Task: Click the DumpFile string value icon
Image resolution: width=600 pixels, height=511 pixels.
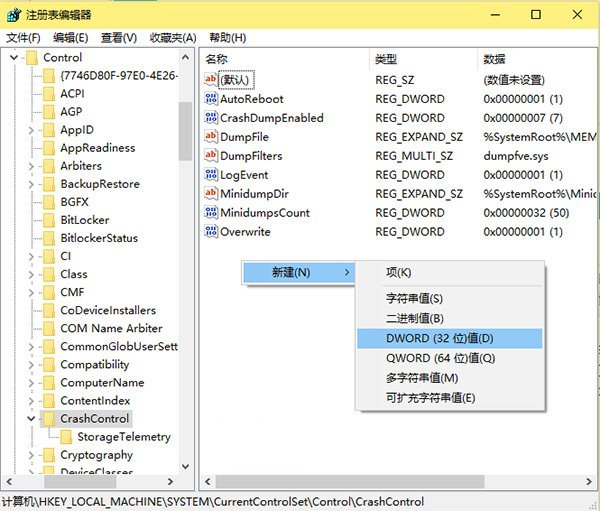Action: click(211, 137)
